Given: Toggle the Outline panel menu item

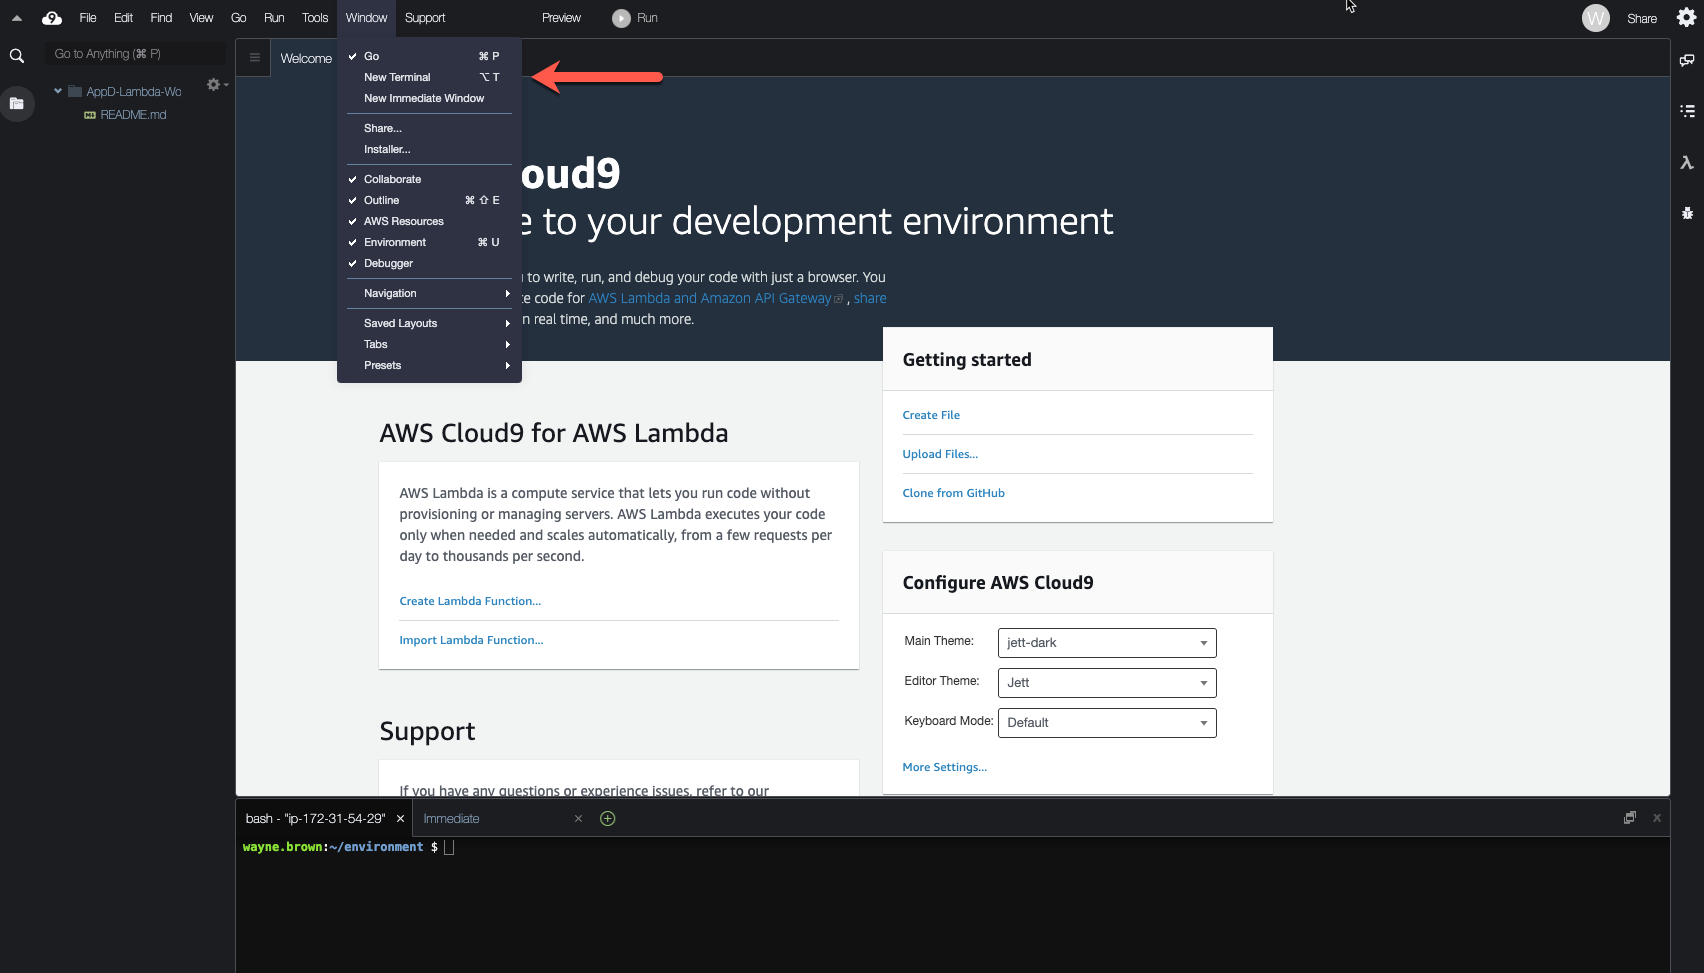Looking at the screenshot, I should 381,200.
